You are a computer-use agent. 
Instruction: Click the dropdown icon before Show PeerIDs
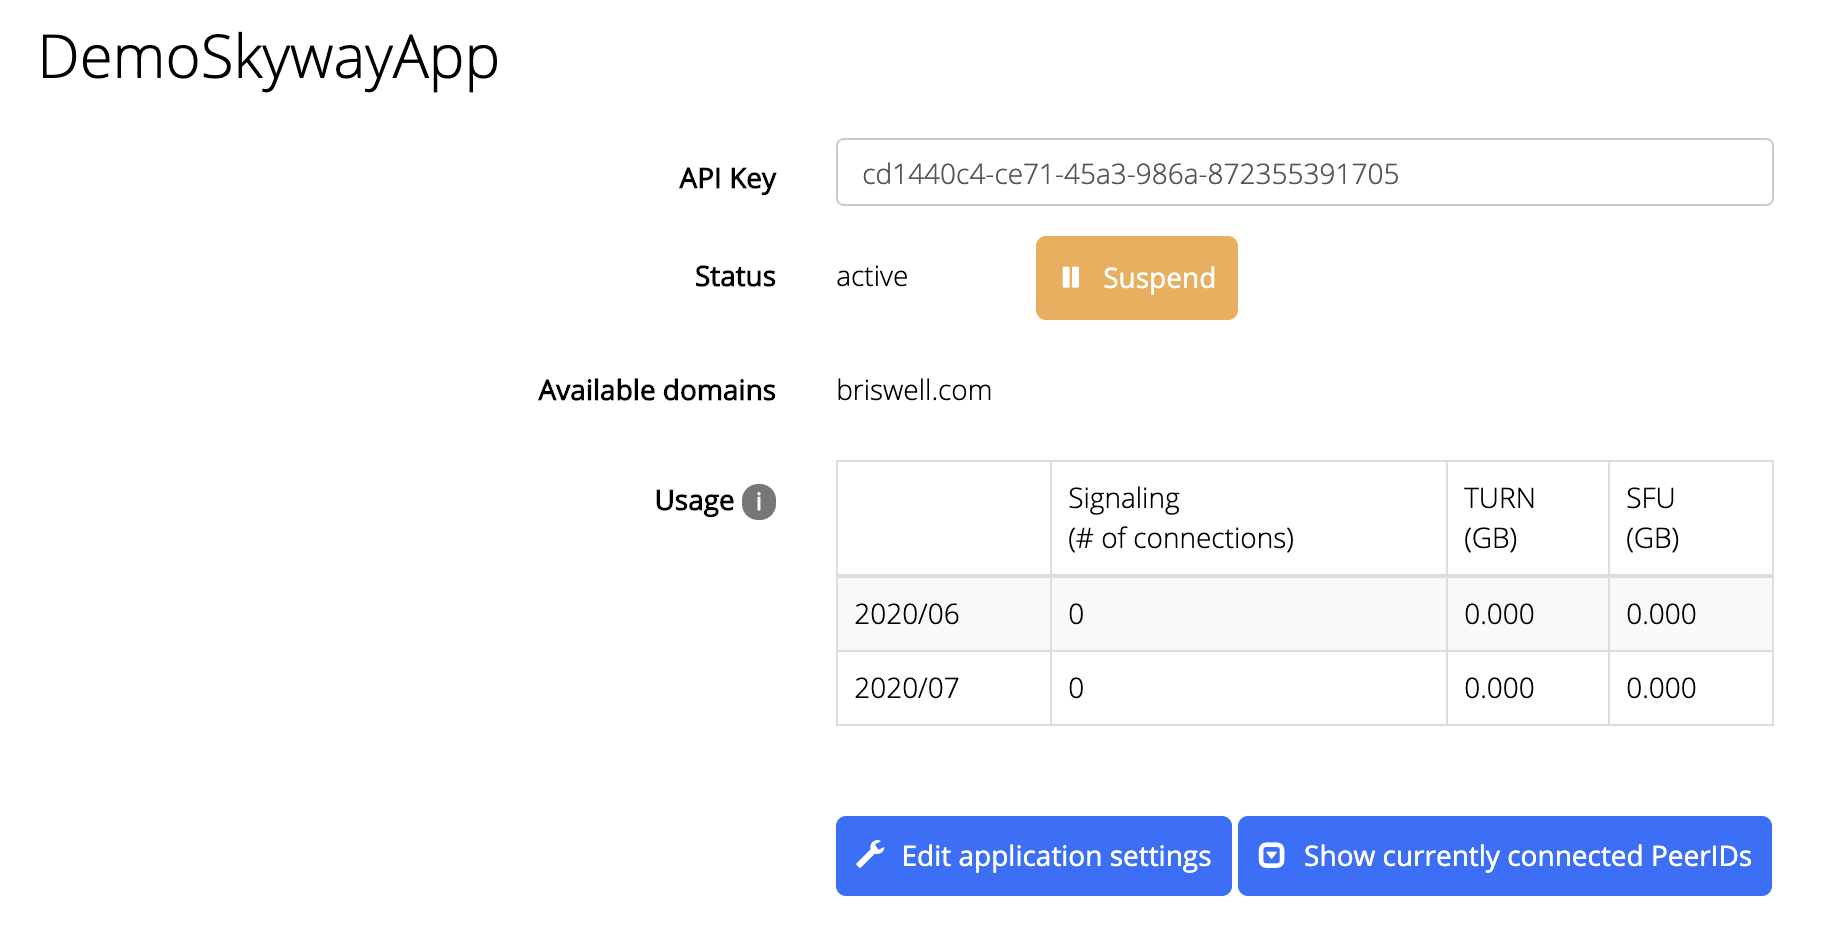[x=1271, y=855]
